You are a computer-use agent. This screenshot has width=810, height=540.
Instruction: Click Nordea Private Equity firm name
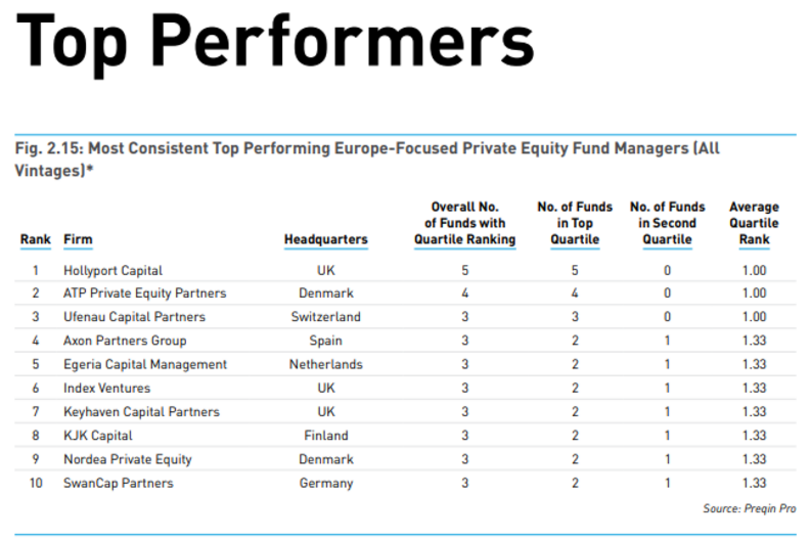[x=127, y=460]
